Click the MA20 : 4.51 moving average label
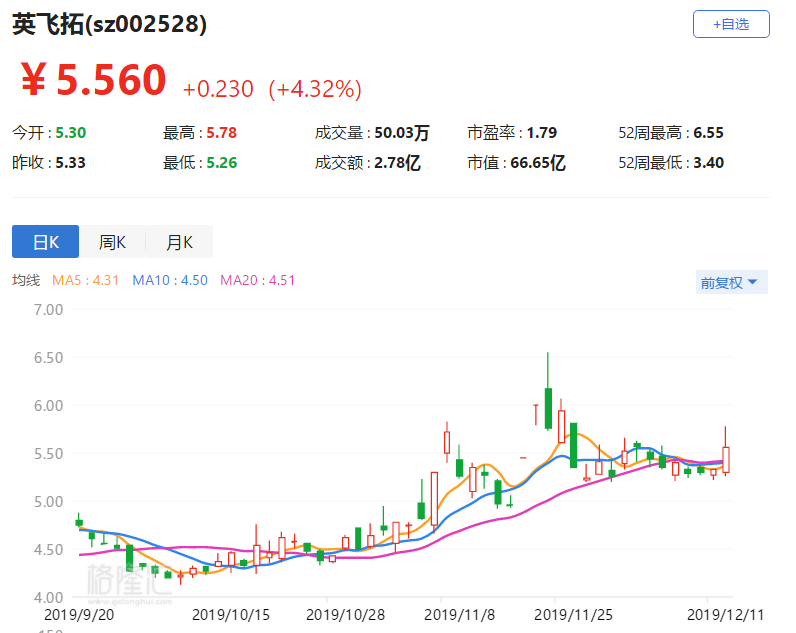The width and height of the screenshot is (796, 633). point(257,280)
